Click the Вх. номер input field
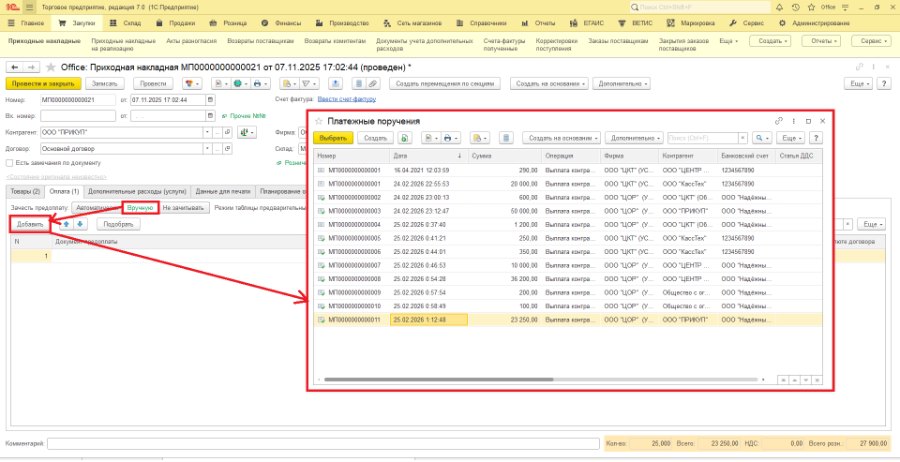This screenshot has width=900, height=462. click(x=78, y=115)
